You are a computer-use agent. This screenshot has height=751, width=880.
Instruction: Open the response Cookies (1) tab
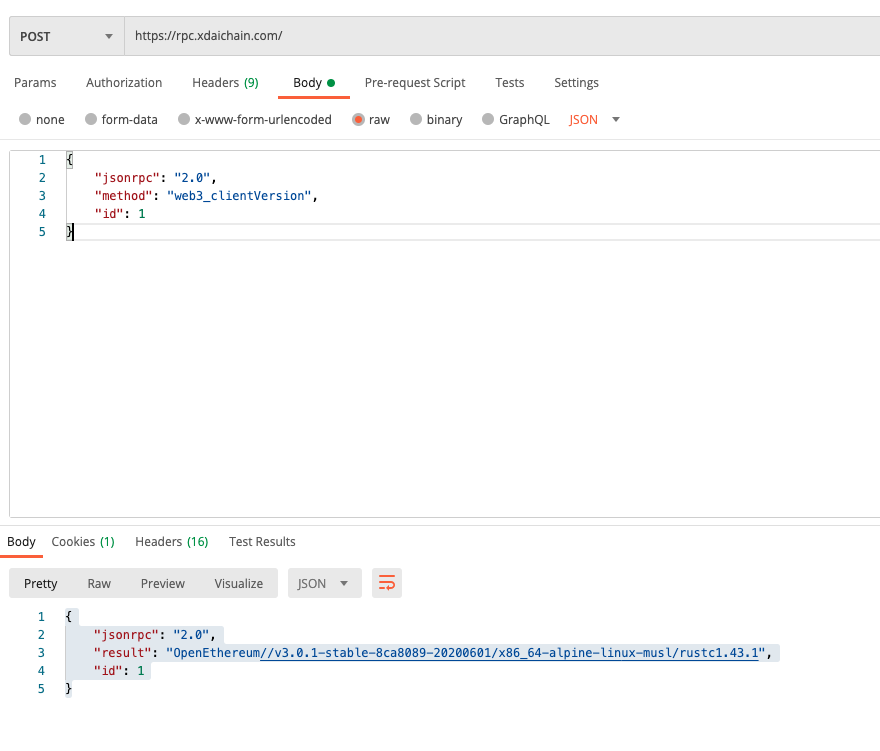coord(83,542)
